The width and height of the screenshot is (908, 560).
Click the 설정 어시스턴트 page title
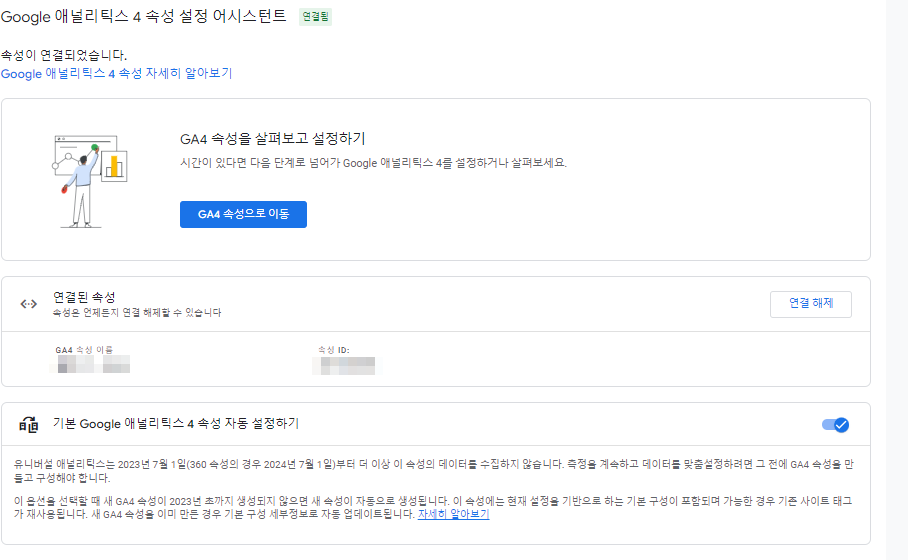point(144,16)
